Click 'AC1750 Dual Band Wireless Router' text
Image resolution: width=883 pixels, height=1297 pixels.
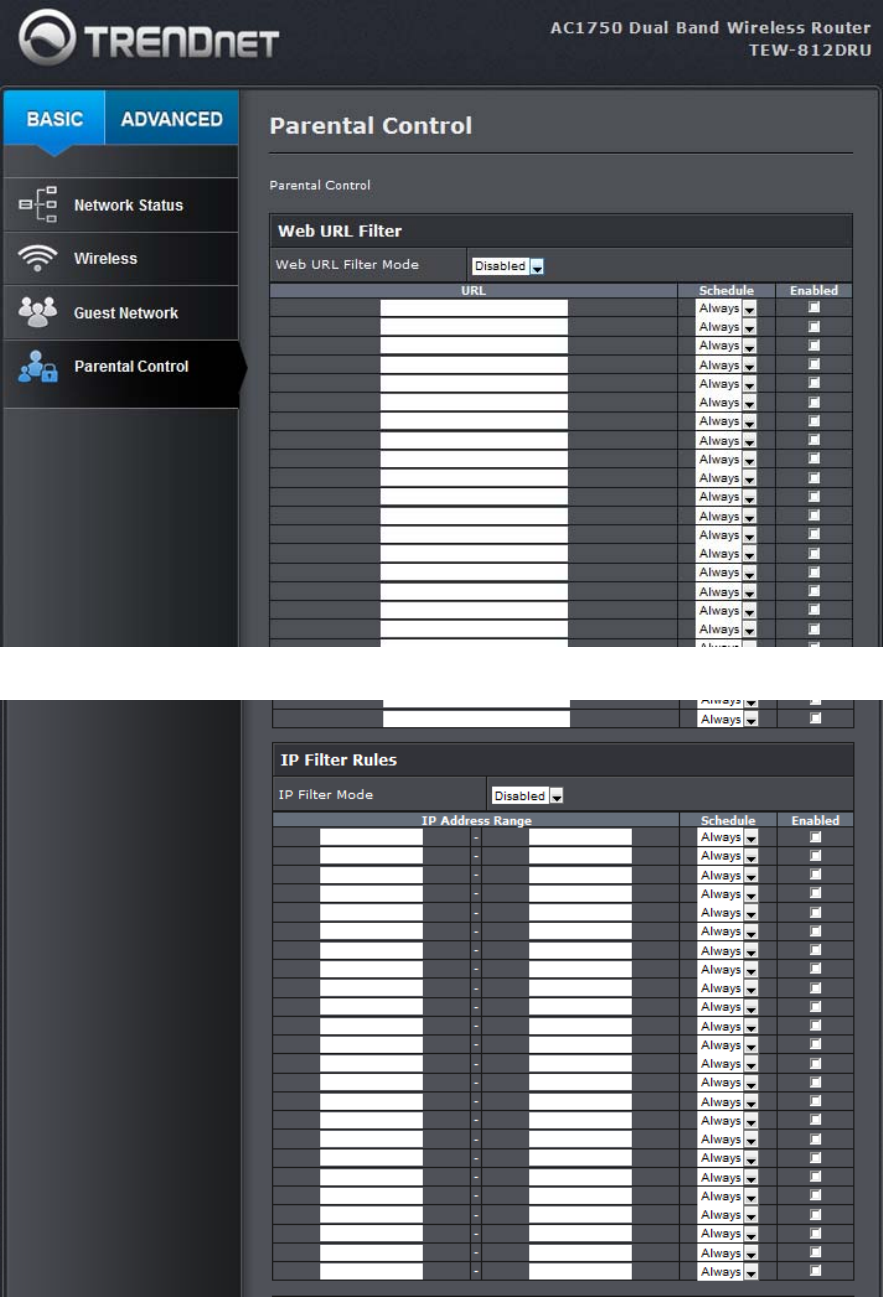(x=710, y=28)
